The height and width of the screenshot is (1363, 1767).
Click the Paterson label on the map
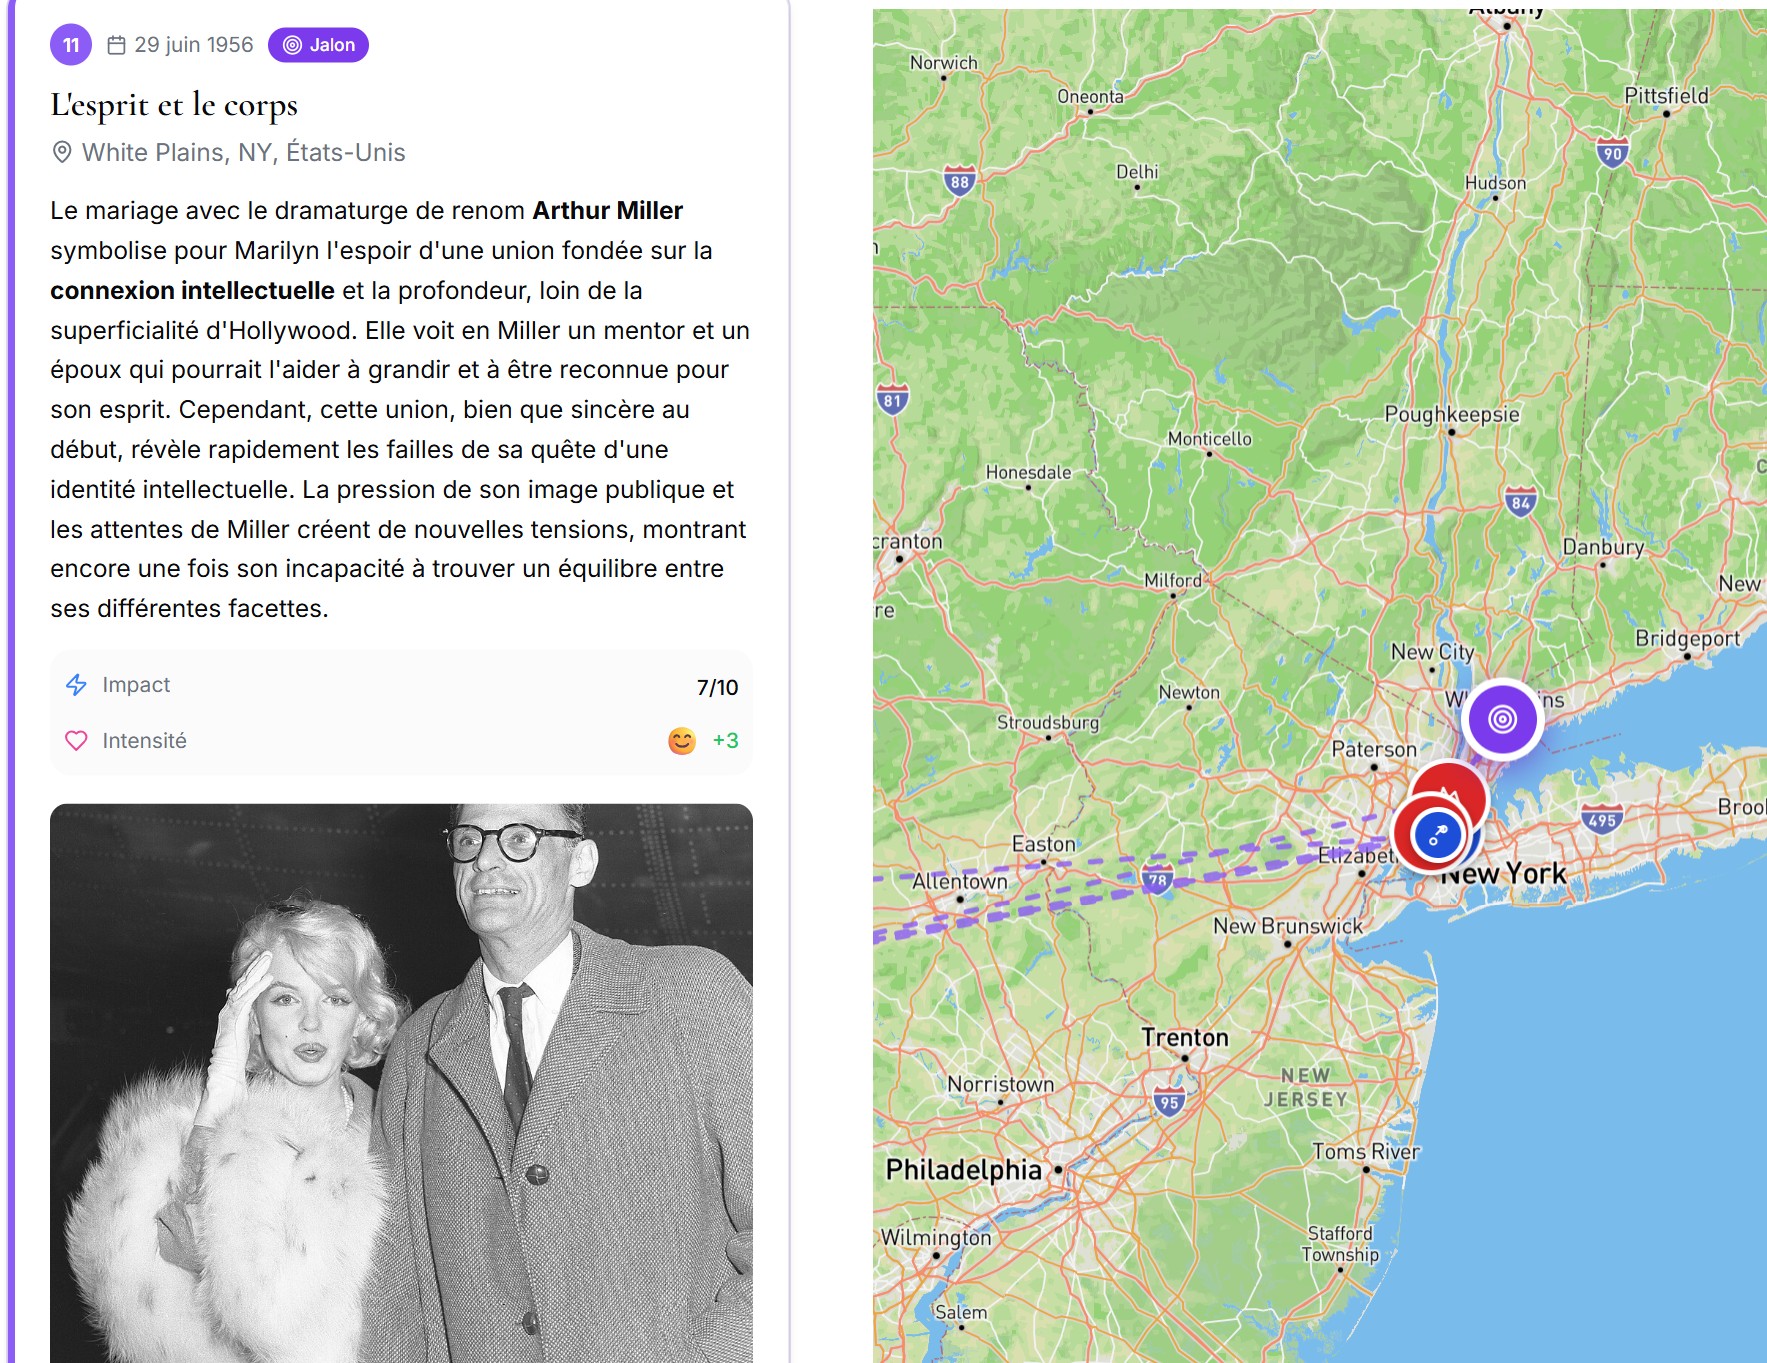point(1374,749)
